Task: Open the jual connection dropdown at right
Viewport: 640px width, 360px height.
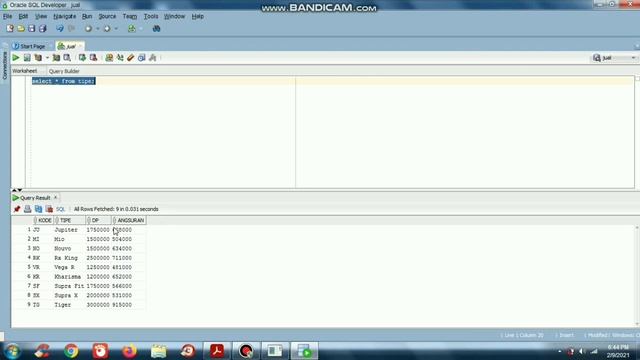Action: pyautogui.click(x=615, y=58)
